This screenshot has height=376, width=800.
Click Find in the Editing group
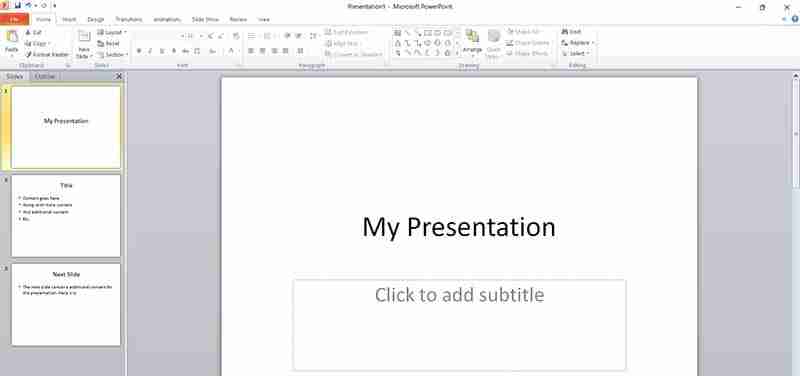571,32
